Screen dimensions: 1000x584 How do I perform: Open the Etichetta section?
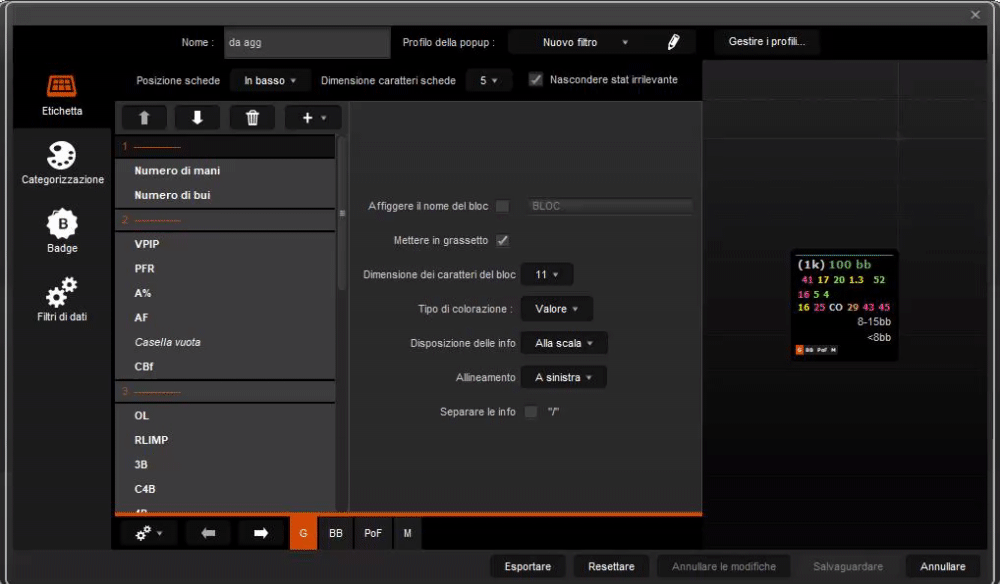62,96
